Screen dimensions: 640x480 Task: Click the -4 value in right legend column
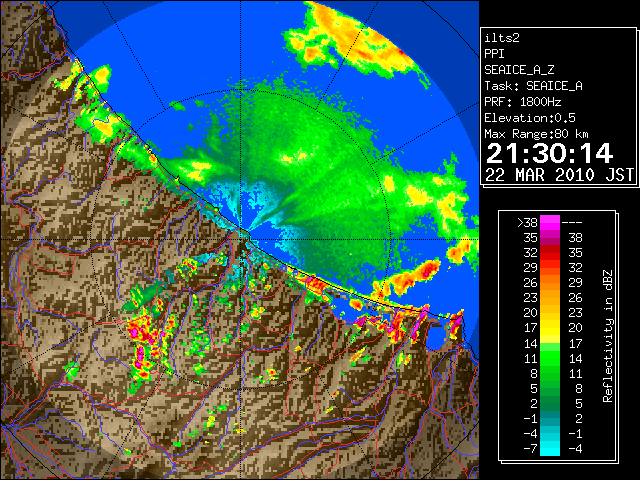(x=573, y=448)
